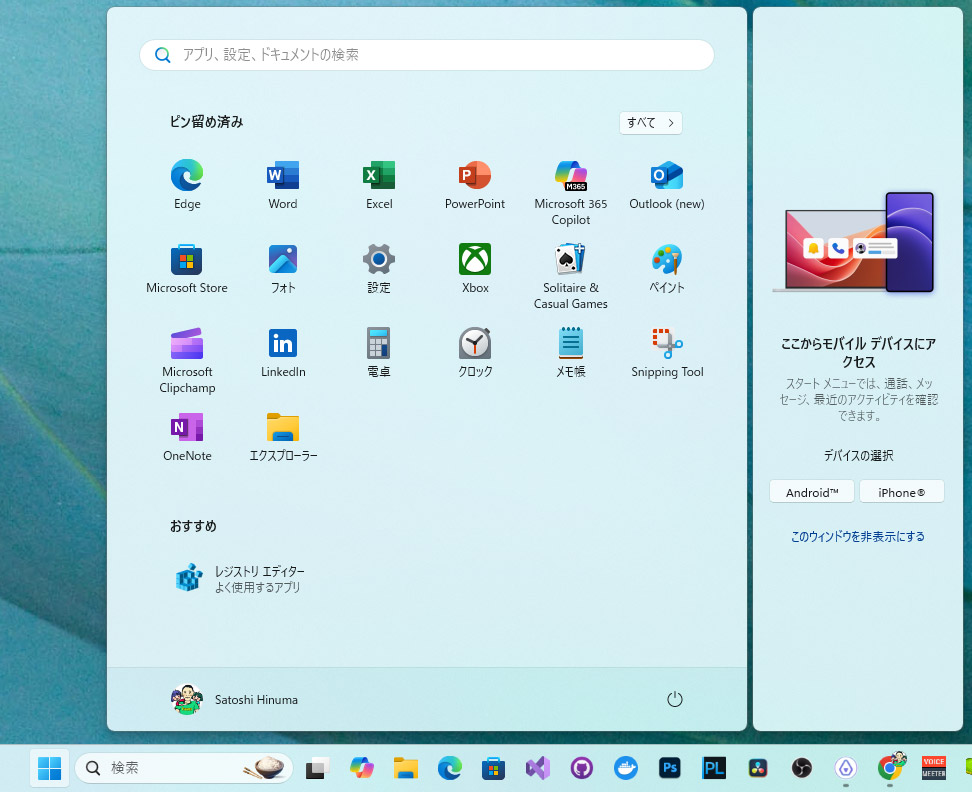Open エクスプローラー from pinned apps

(x=283, y=437)
